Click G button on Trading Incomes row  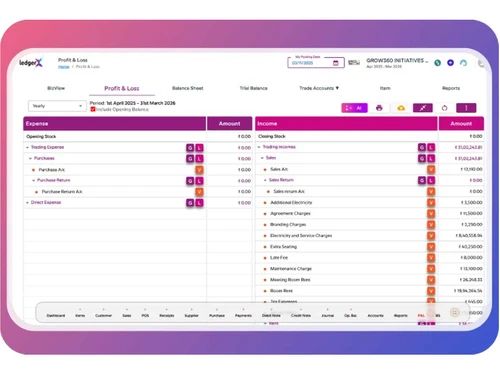point(422,147)
